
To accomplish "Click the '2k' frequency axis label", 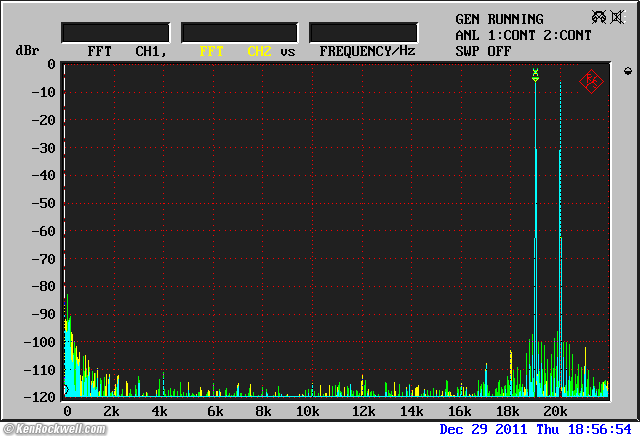I will click(111, 411).
